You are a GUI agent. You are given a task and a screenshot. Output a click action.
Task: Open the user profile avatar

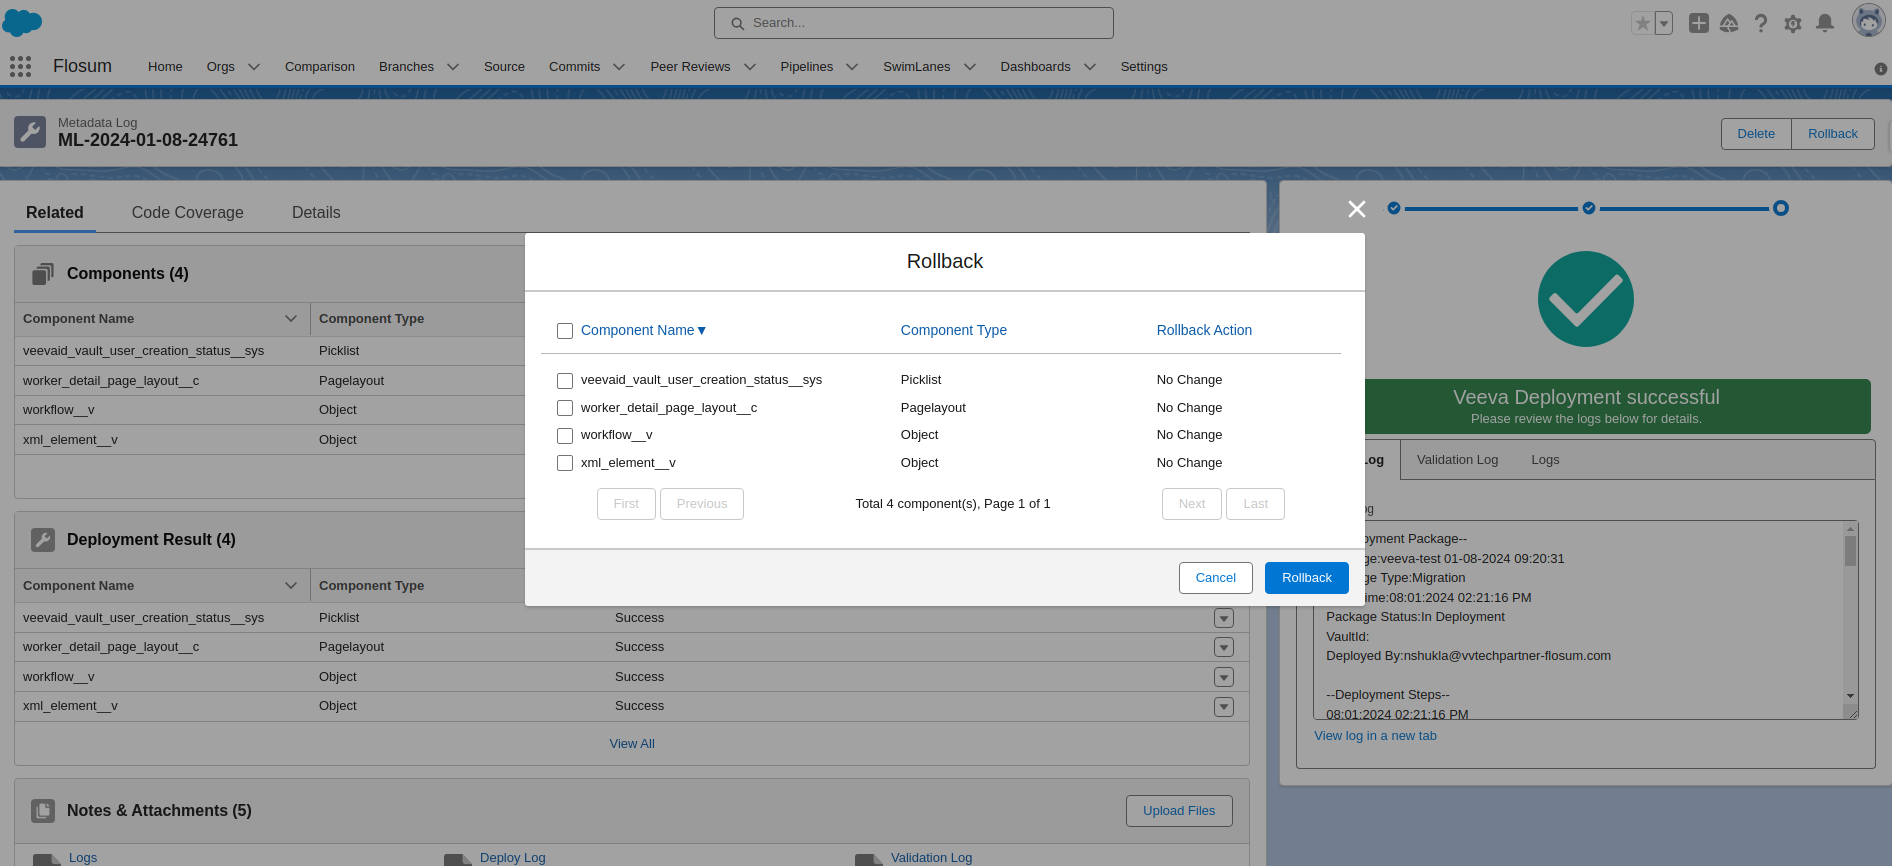(1868, 20)
